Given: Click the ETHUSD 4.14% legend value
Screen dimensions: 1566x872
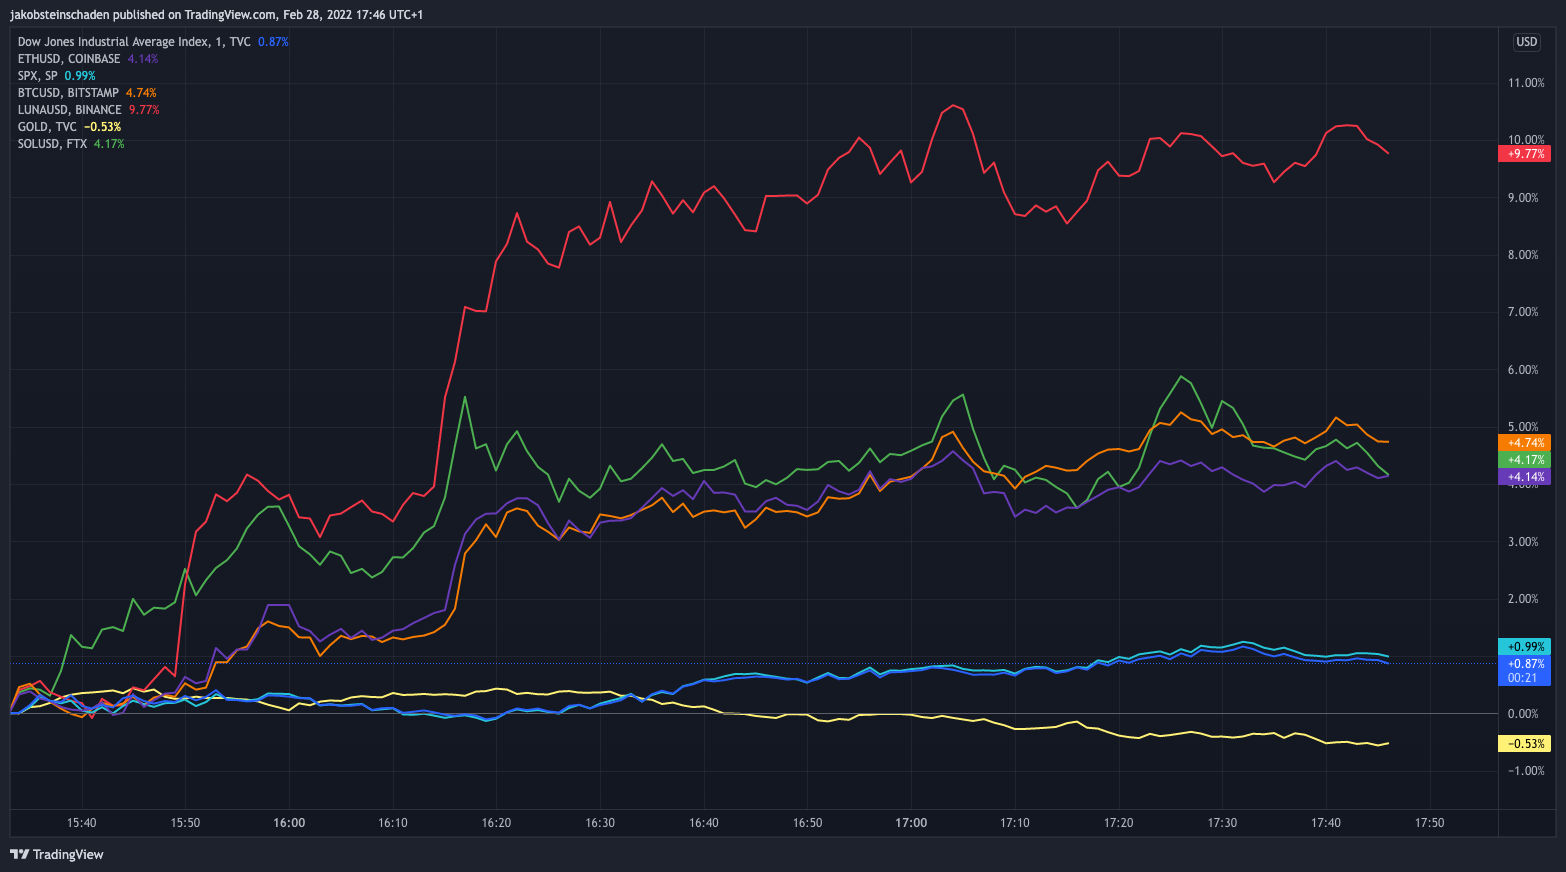Looking at the screenshot, I should click(143, 59).
